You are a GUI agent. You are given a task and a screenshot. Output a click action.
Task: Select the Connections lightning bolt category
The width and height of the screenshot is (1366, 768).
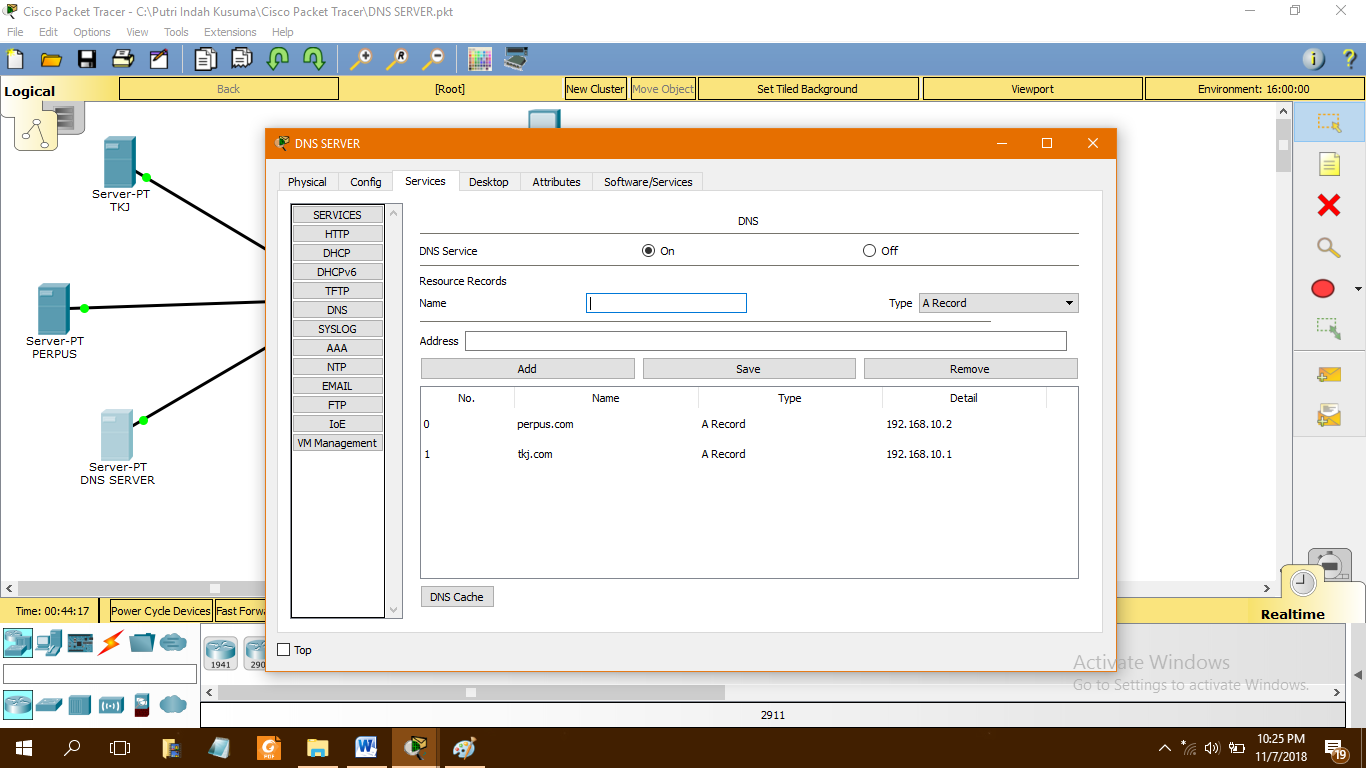pos(110,642)
